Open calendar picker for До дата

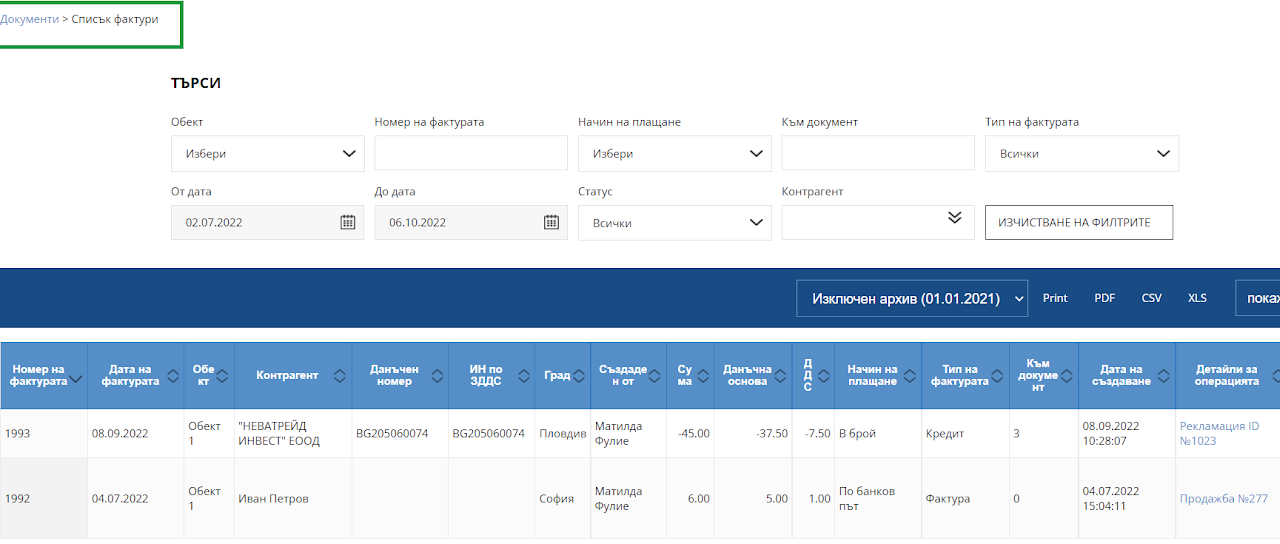click(x=551, y=222)
